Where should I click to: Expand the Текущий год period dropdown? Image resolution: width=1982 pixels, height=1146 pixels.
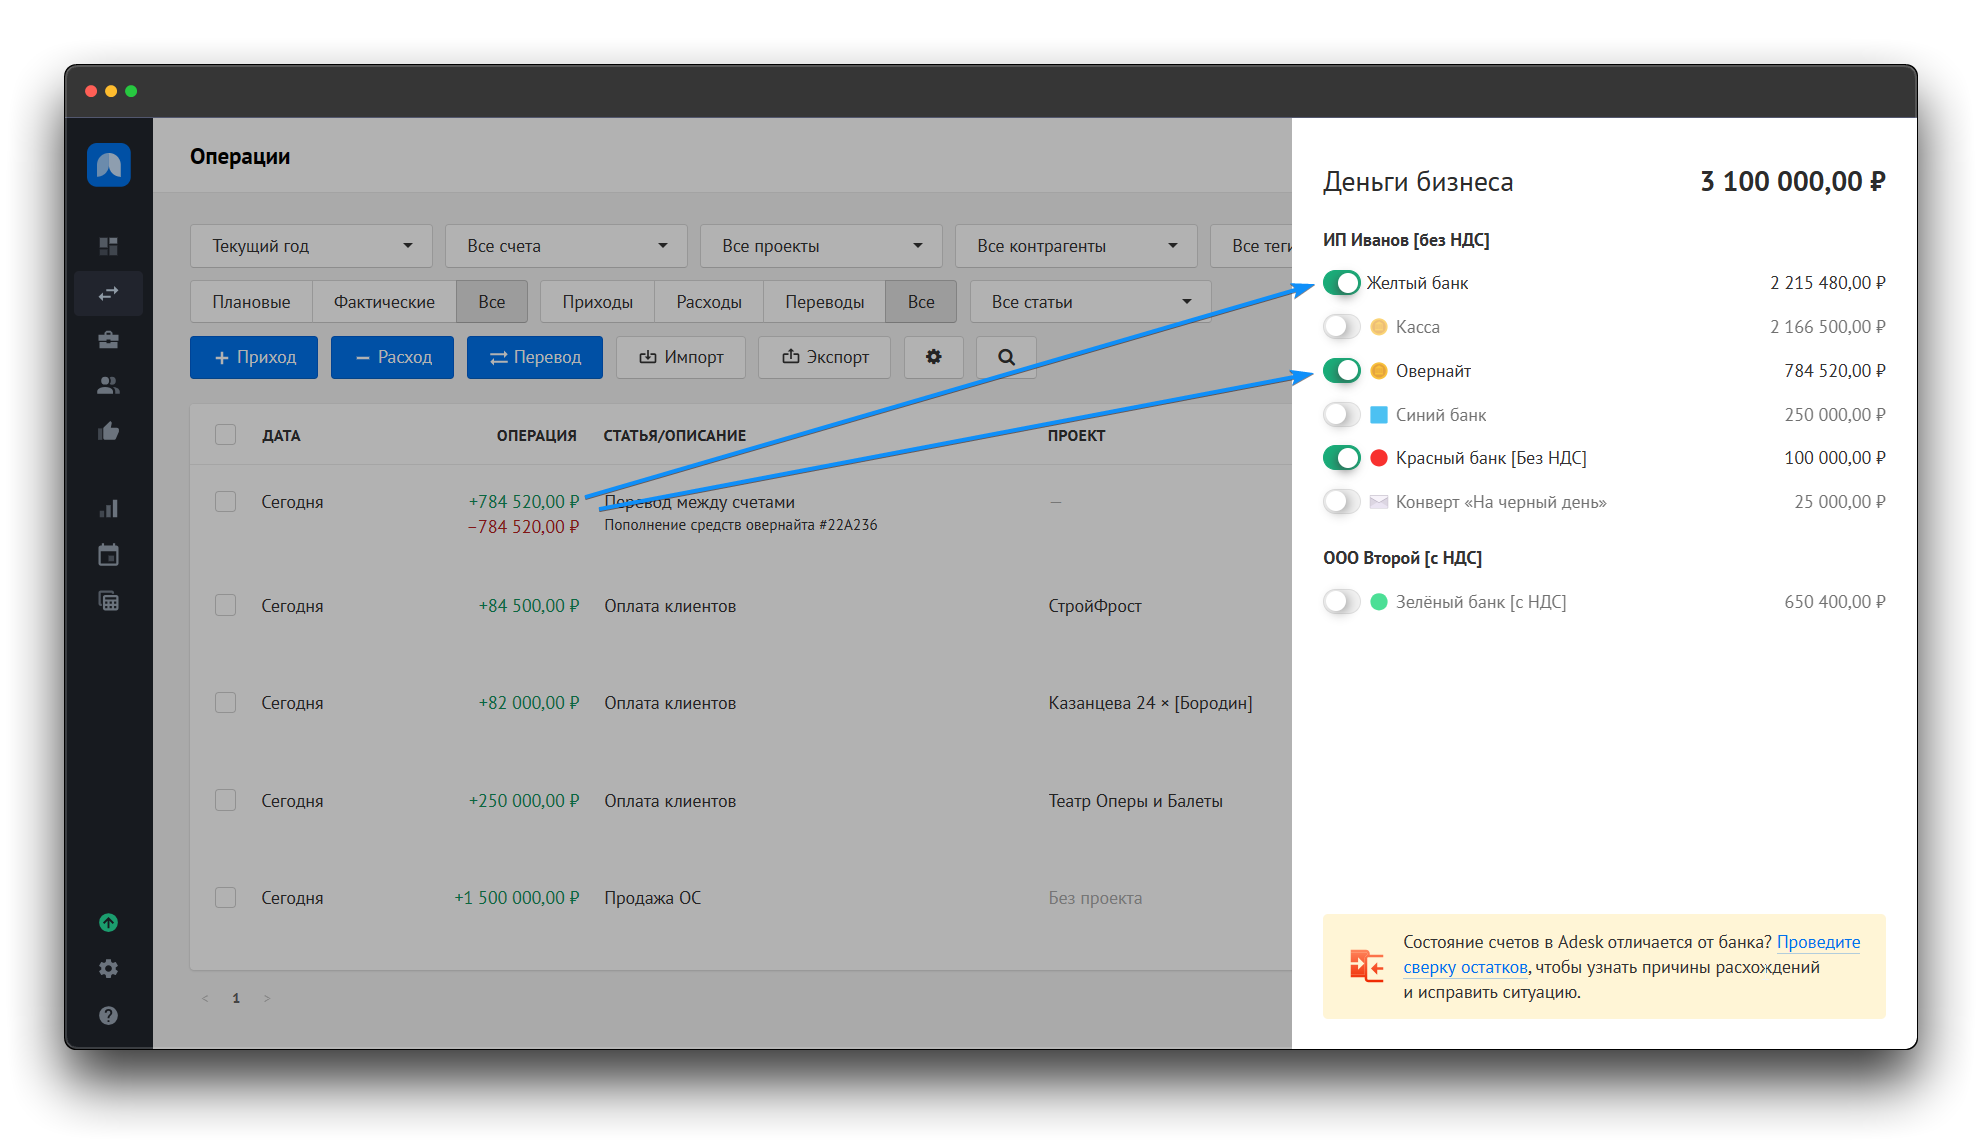311,246
